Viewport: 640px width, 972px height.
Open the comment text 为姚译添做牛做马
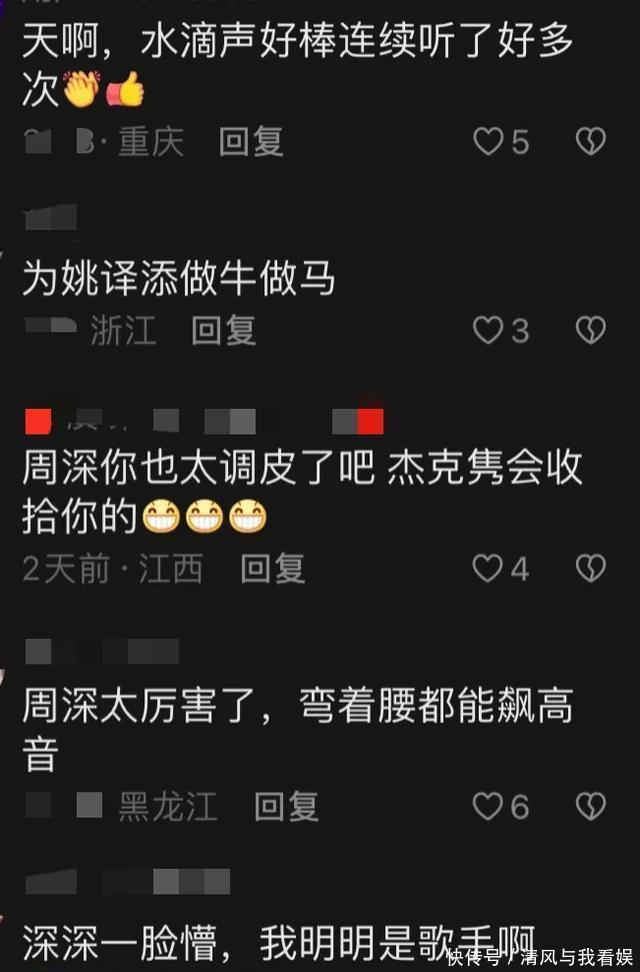coord(179,278)
